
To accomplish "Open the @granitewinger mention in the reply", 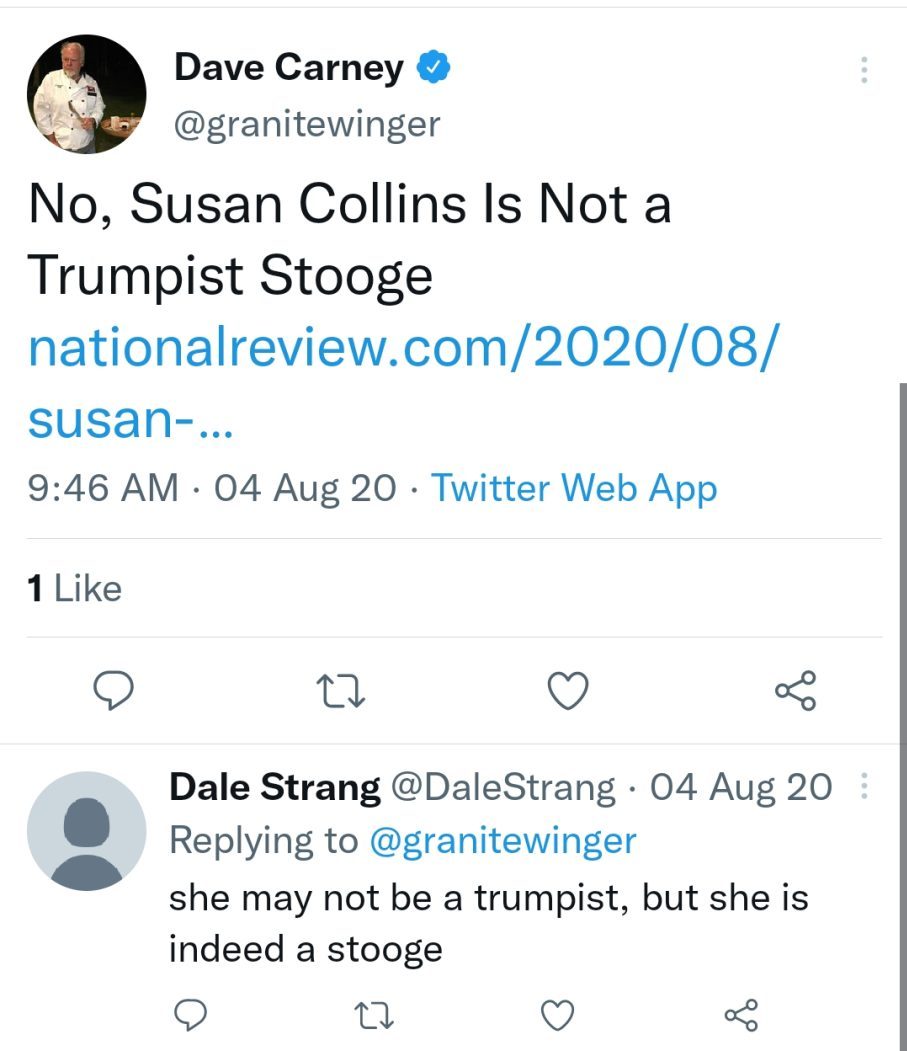I will pyautogui.click(x=503, y=840).
